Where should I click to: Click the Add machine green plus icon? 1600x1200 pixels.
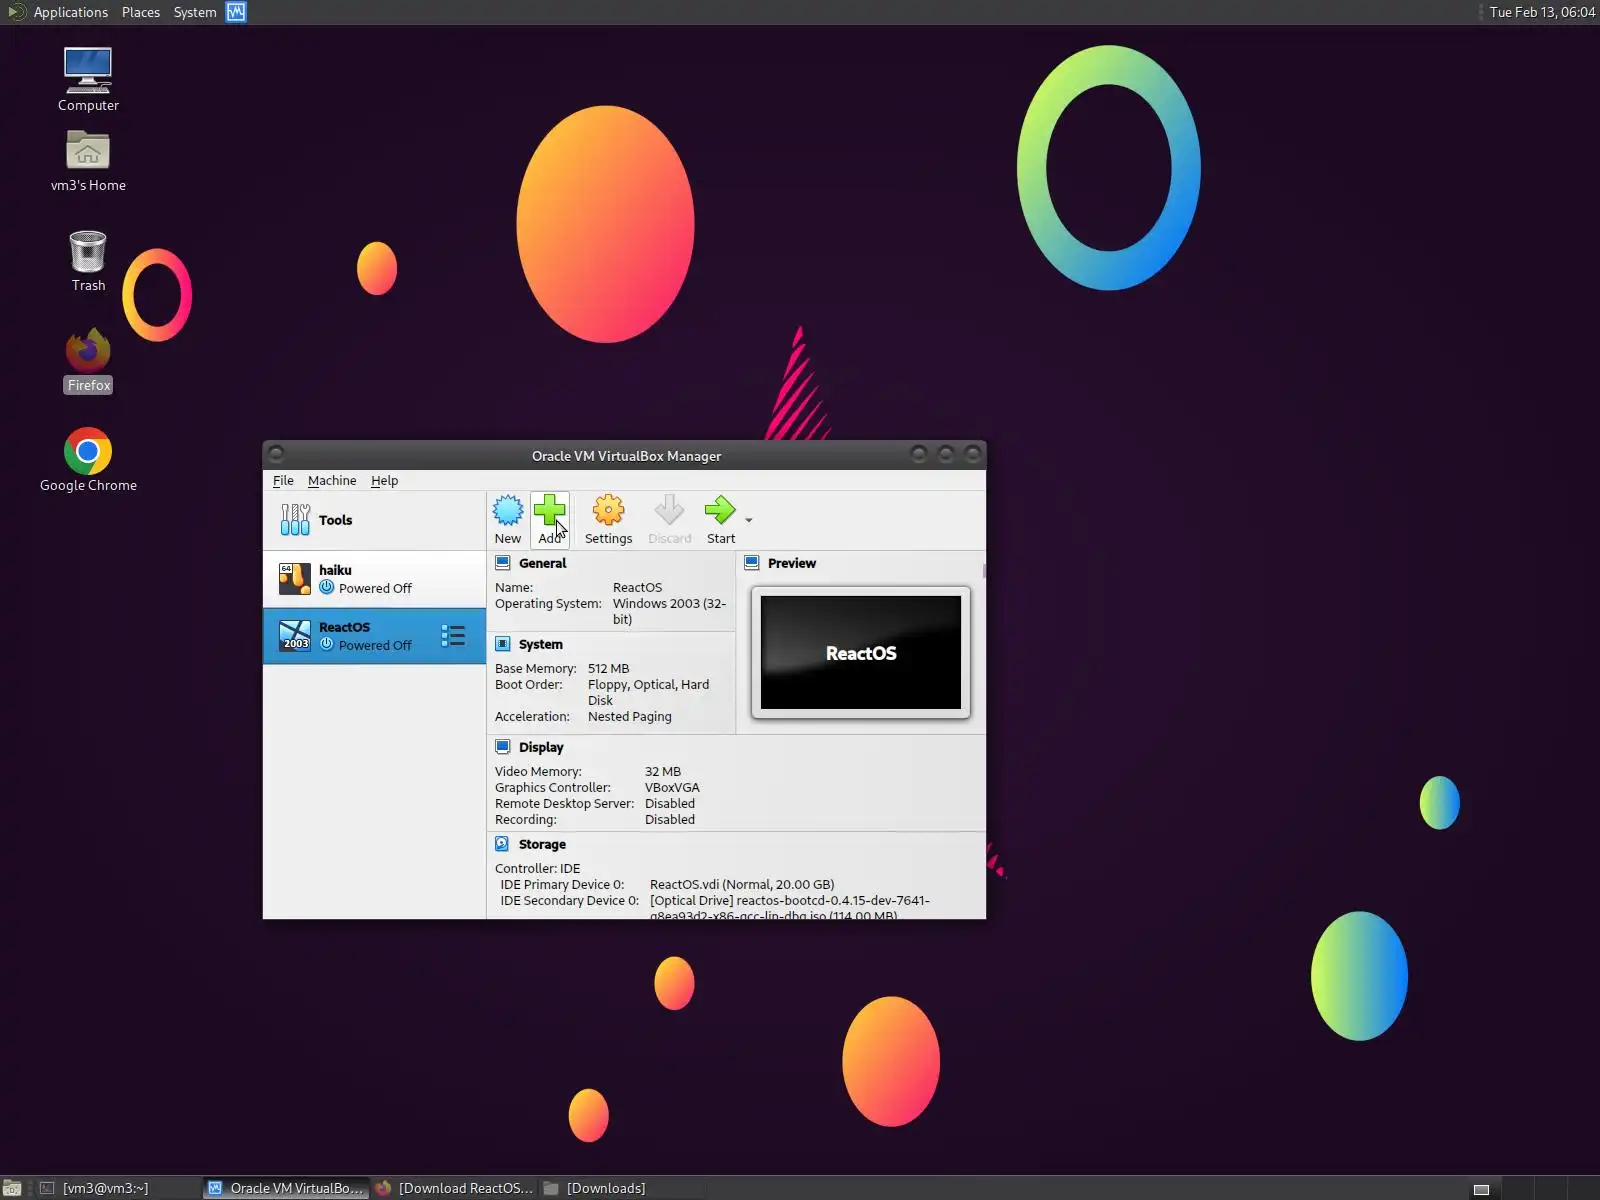(x=550, y=519)
